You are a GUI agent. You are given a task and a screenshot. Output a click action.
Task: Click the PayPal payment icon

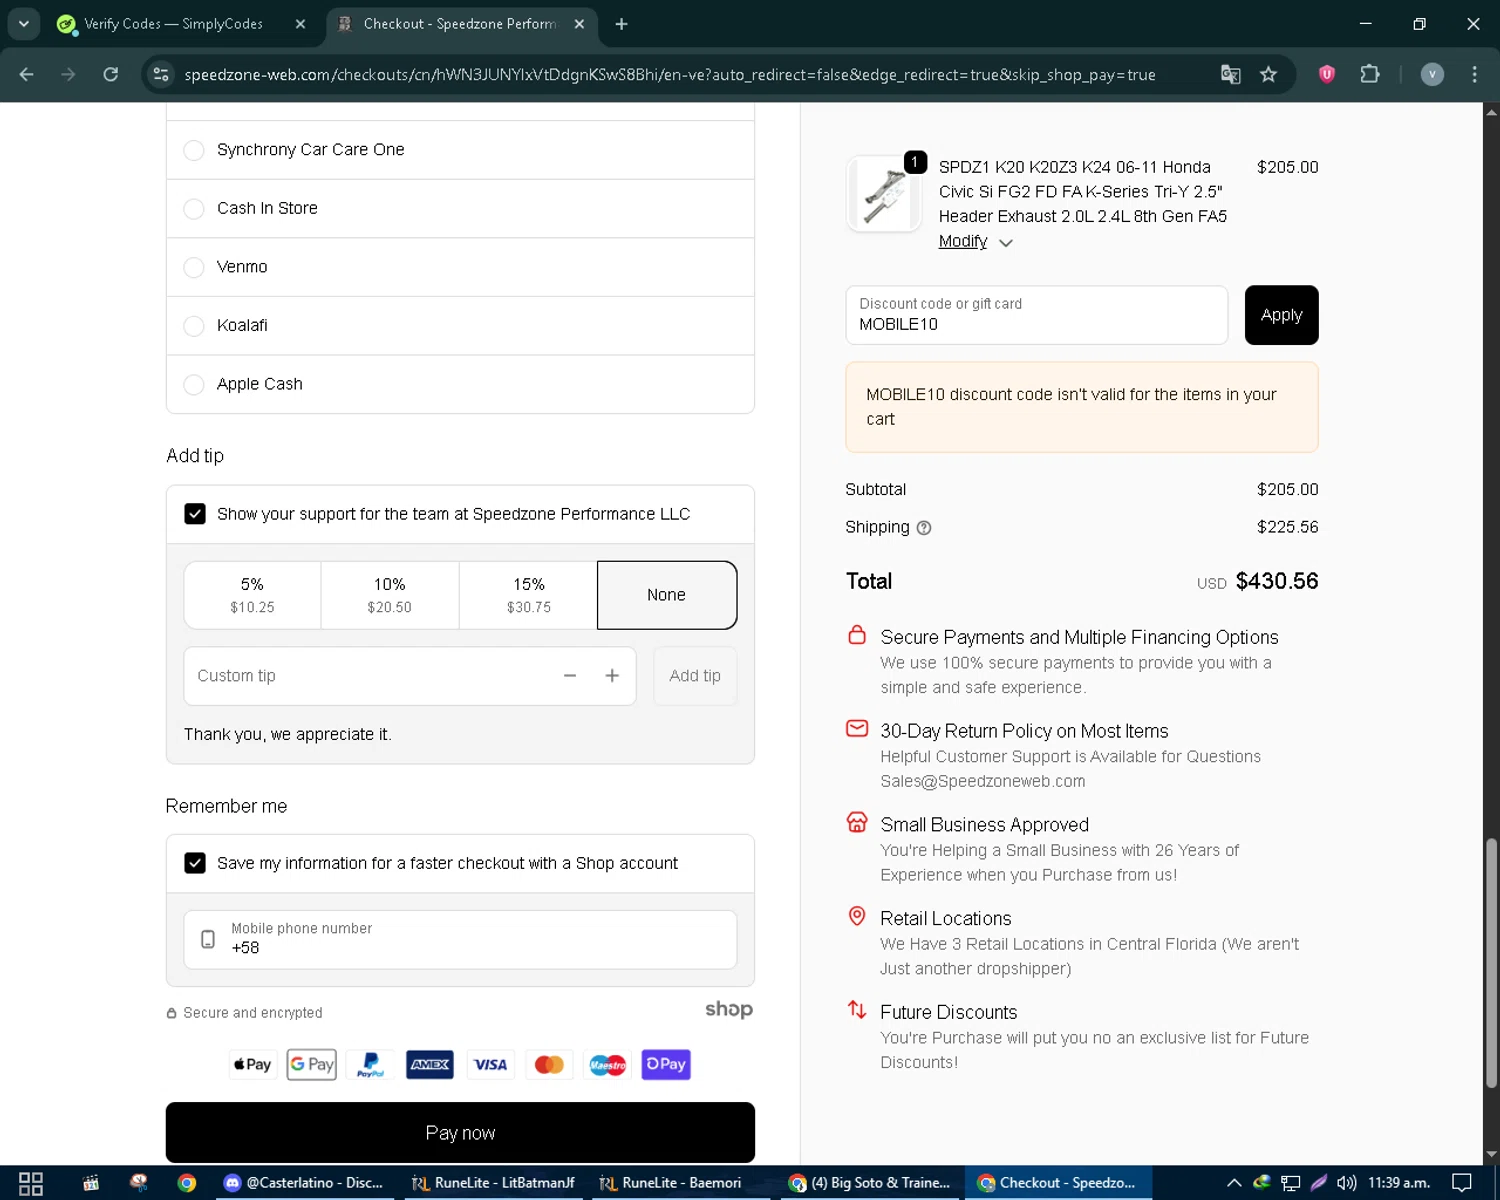tap(371, 1064)
